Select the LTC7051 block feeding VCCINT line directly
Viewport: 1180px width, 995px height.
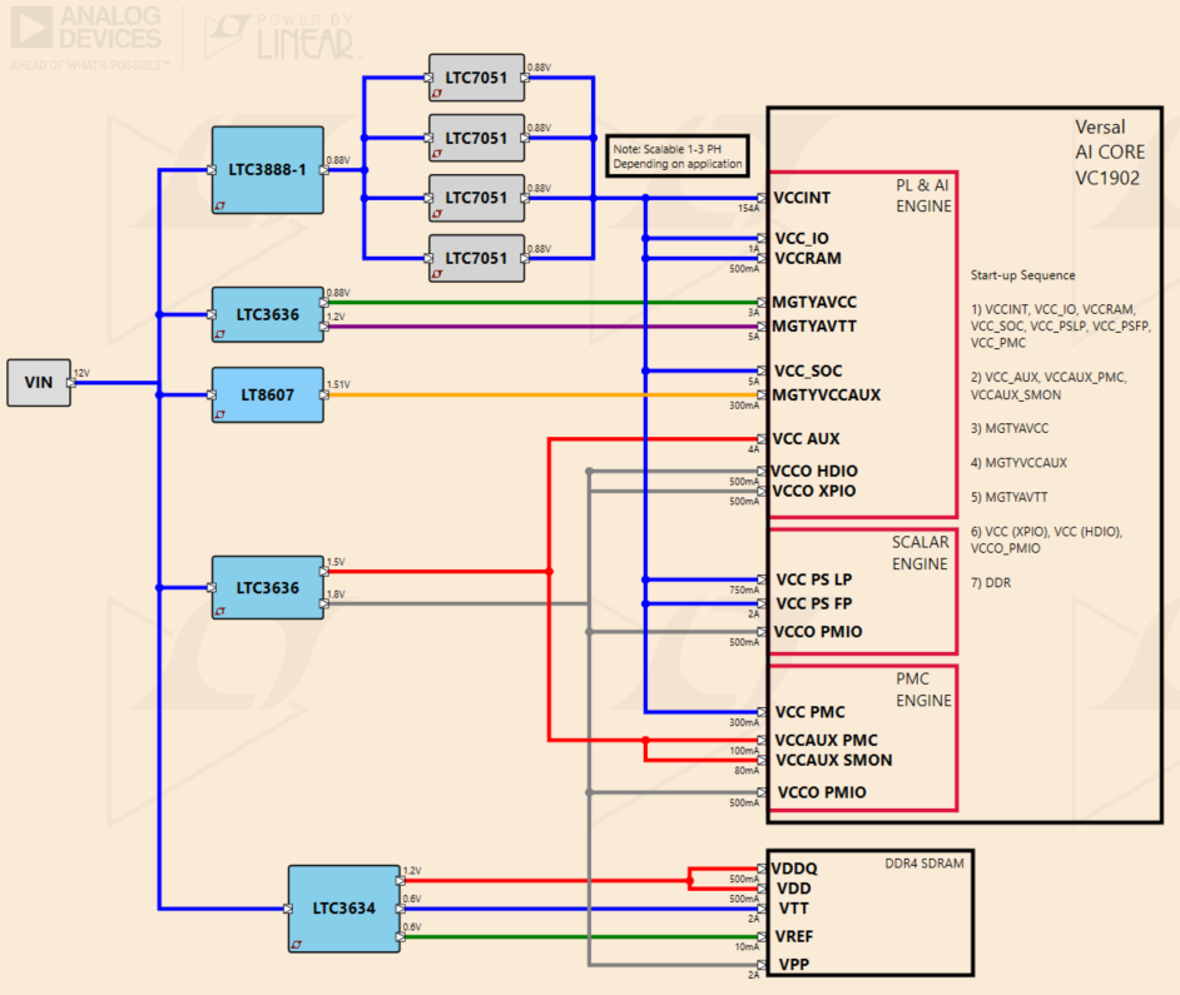point(476,198)
